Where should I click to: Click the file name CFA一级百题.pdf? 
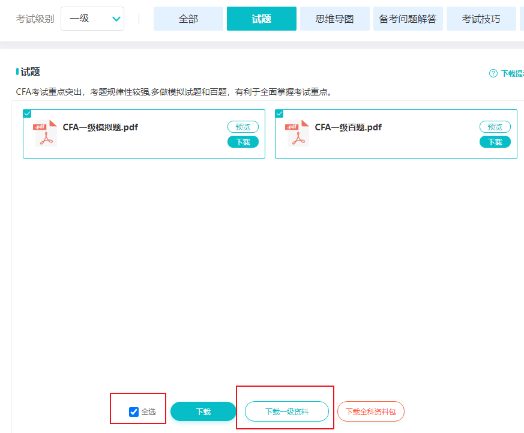[348, 127]
